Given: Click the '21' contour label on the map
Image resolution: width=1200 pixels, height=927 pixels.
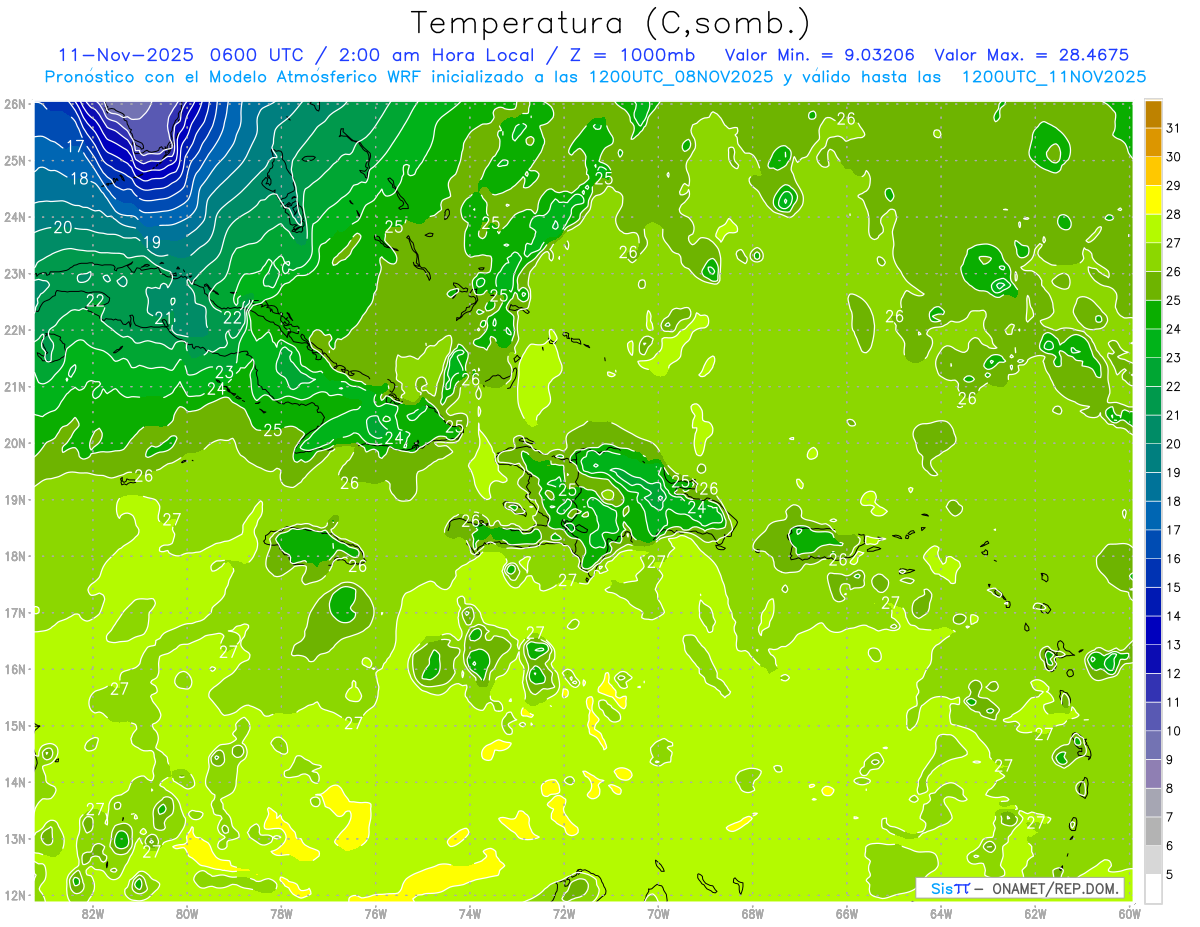Looking at the screenshot, I should coord(164,318).
